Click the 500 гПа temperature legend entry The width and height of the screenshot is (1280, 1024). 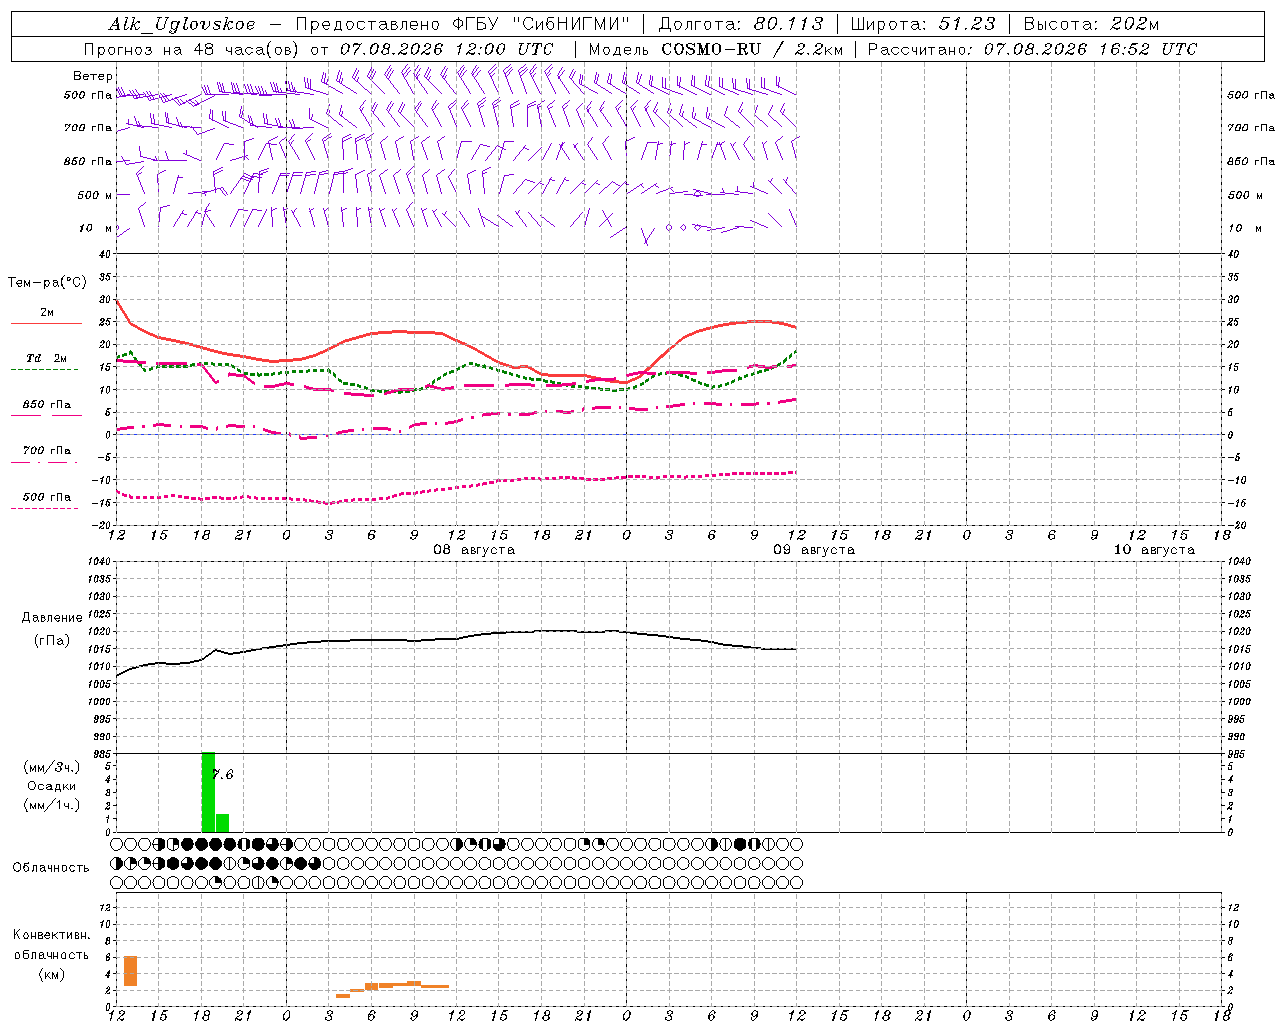(x=46, y=501)
